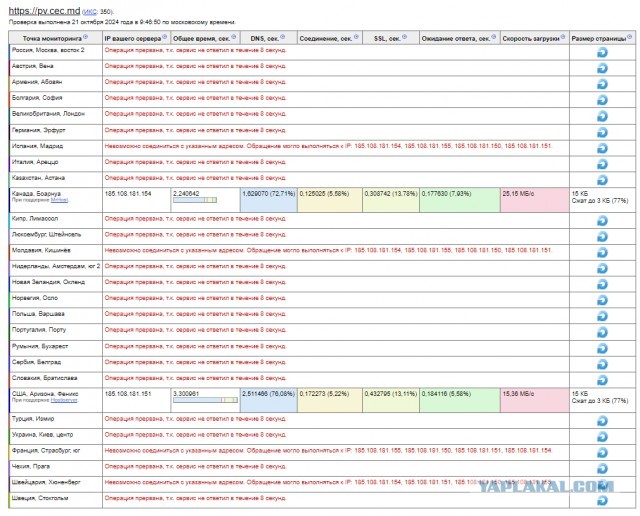Image resolution: width=640 pixels, height=516 pixels.
Task: Open help icon next to Точка мониторинга
Action: pos(85,37)
